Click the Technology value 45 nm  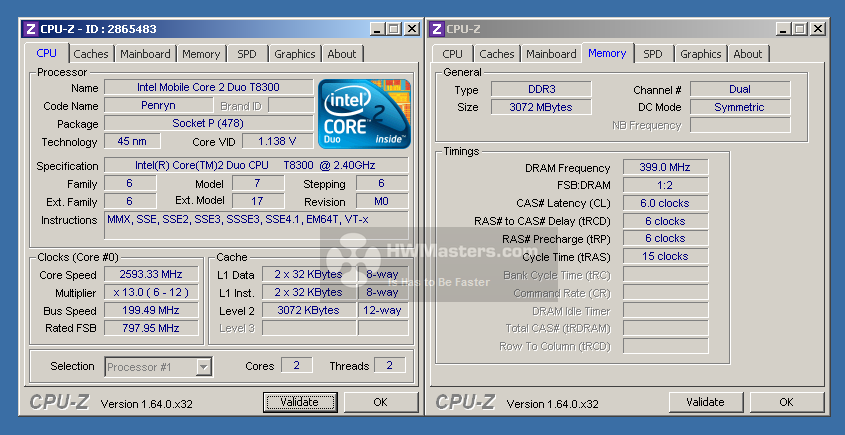tap(132, 141)
